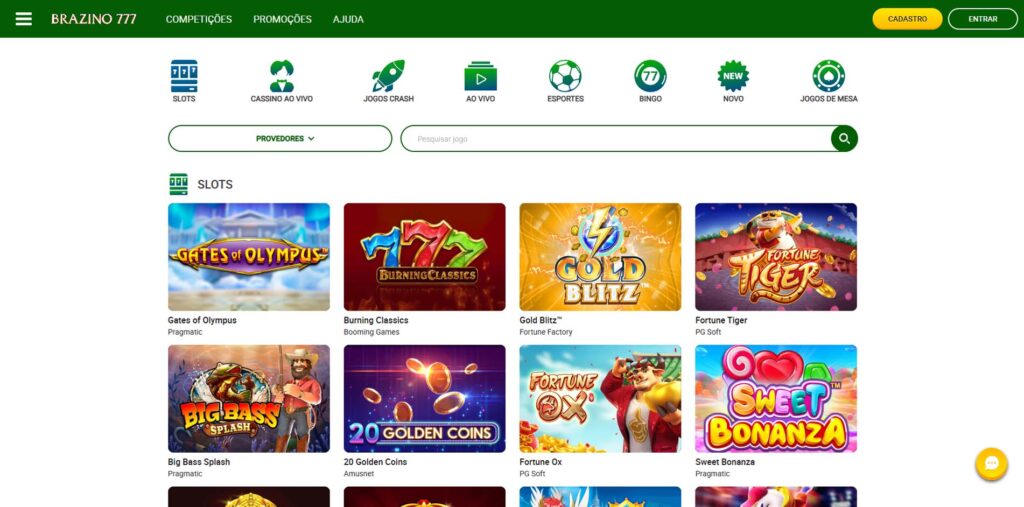Screen dimensions: 1024x507
Task: Open the hamburger menu
Action: 24,19
